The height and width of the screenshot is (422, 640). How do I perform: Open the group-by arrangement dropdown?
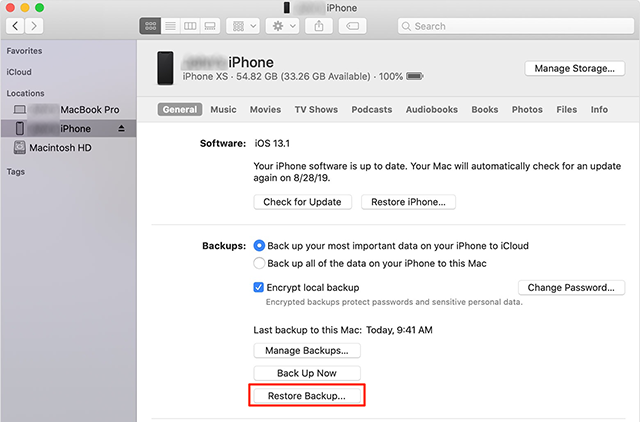pyautogui.click(x=243, y=26)
